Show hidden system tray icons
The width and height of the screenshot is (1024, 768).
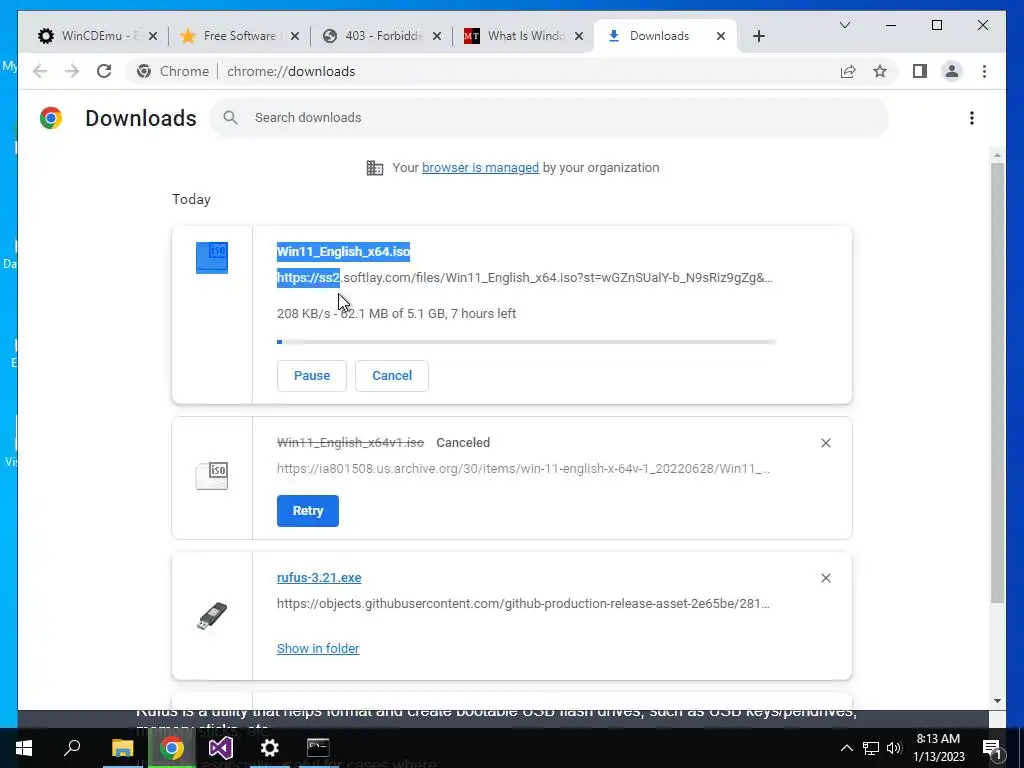(x=846, y=748)
